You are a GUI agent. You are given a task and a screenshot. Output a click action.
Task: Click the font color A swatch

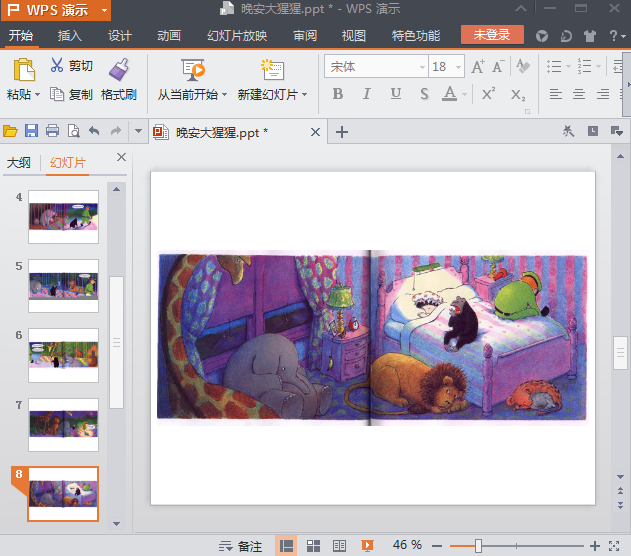click(x=450, y=94)
